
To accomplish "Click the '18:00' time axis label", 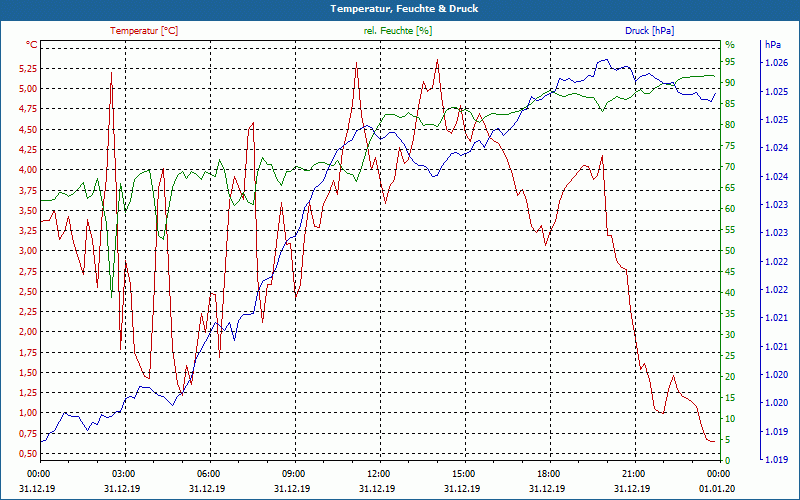I will tap(549, 473).
